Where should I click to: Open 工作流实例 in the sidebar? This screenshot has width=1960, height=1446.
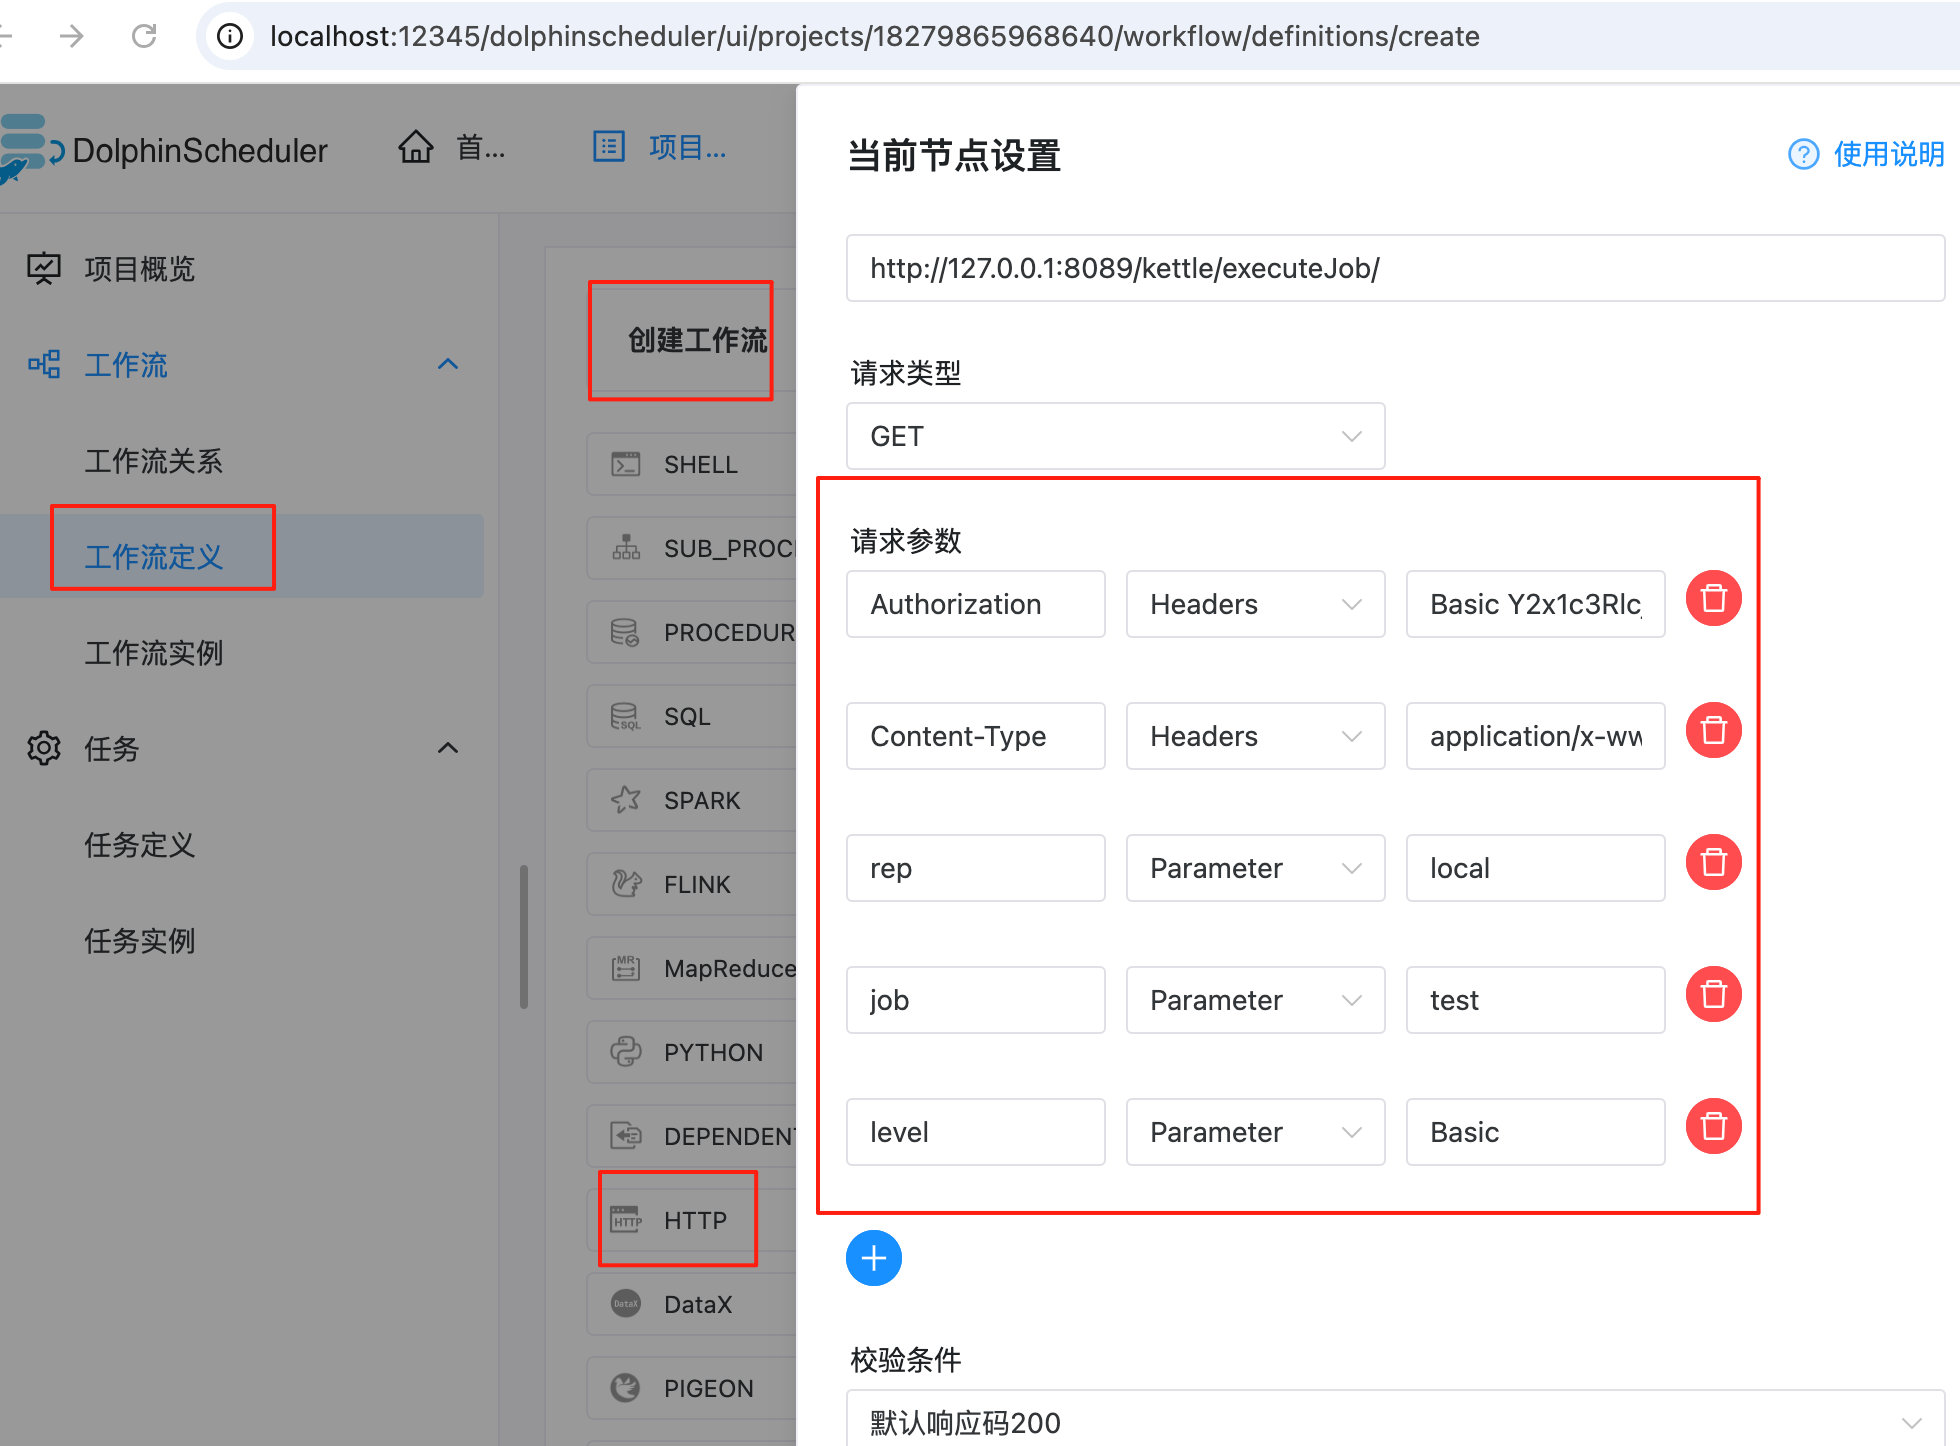[x=154, y=653]
